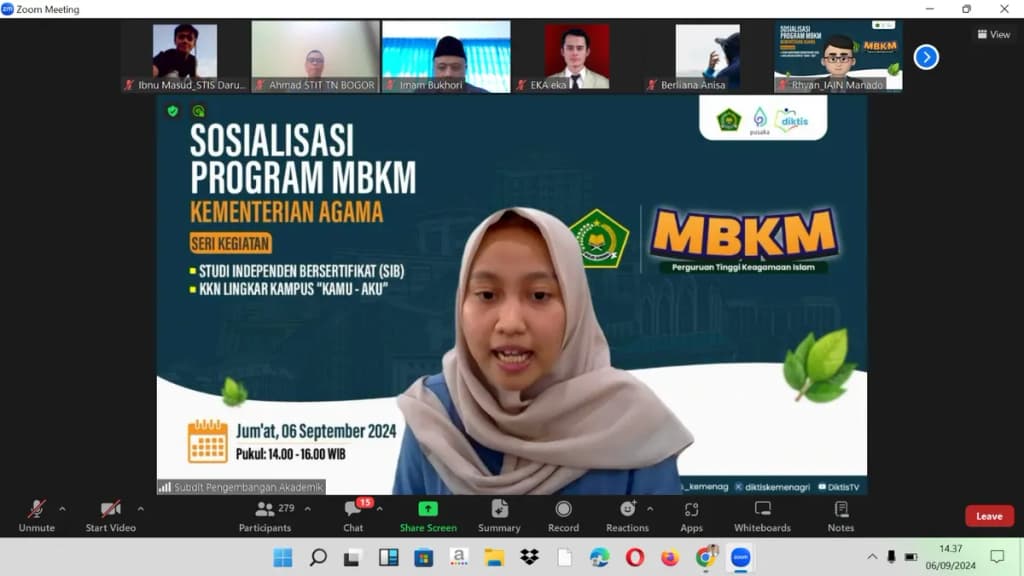Screen dimensions: 1024x576
Task: Open the Chat panel
Action: click(353, 516)
